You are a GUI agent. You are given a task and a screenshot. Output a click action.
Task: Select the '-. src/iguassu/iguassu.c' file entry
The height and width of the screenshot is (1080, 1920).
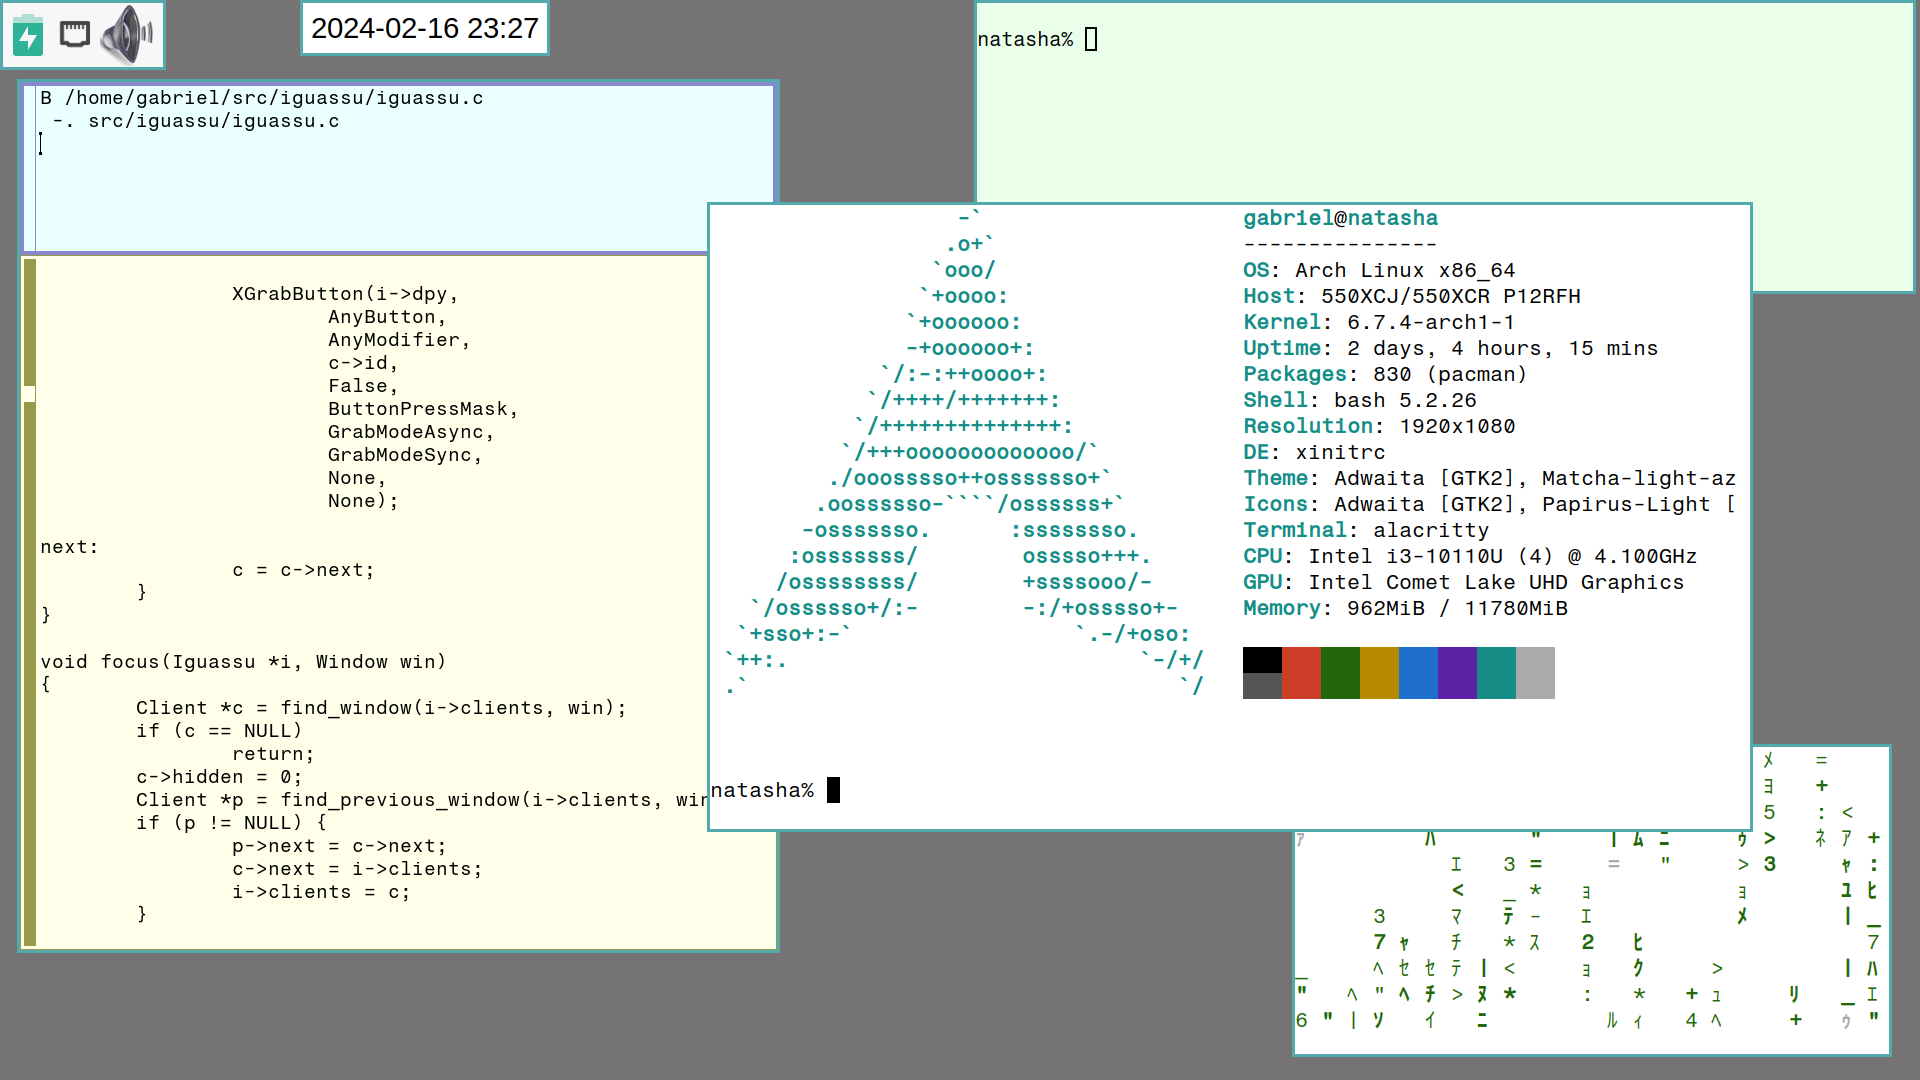(196, 121)
